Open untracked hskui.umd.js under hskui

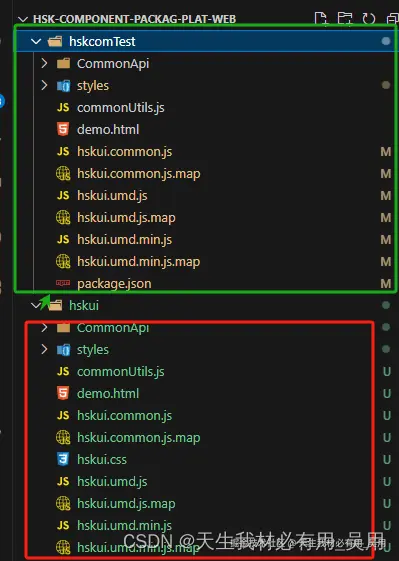112,482
